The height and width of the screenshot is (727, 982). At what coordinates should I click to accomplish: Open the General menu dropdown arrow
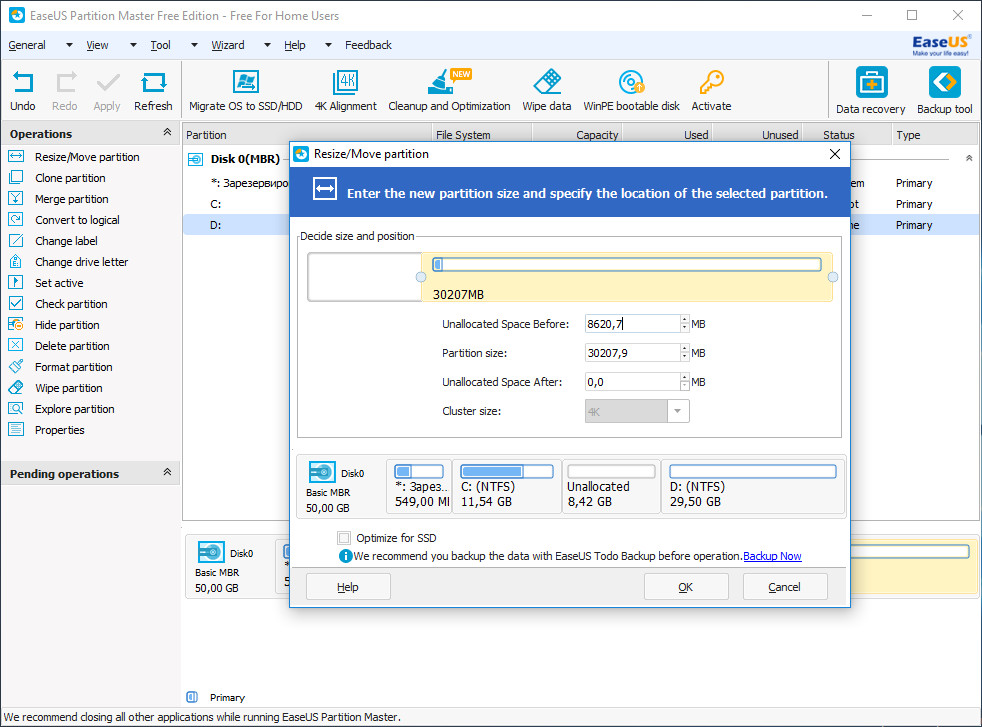tap(70, 45)
